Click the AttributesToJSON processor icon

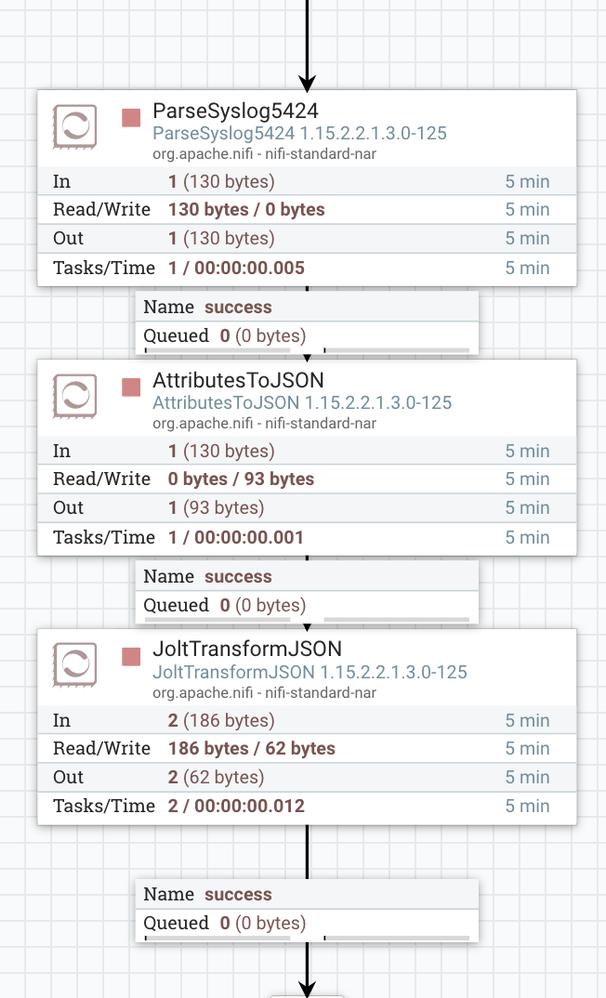click(x=75, y=396)
